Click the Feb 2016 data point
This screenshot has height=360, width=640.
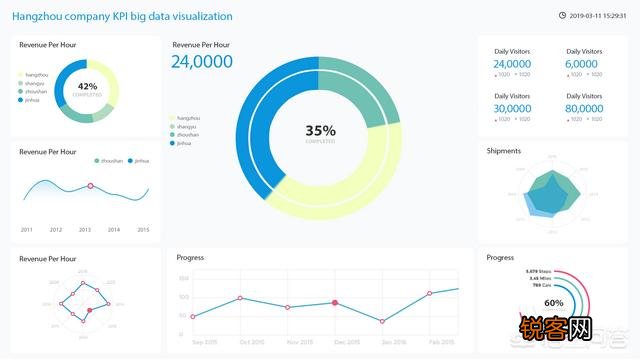point(429,293)
